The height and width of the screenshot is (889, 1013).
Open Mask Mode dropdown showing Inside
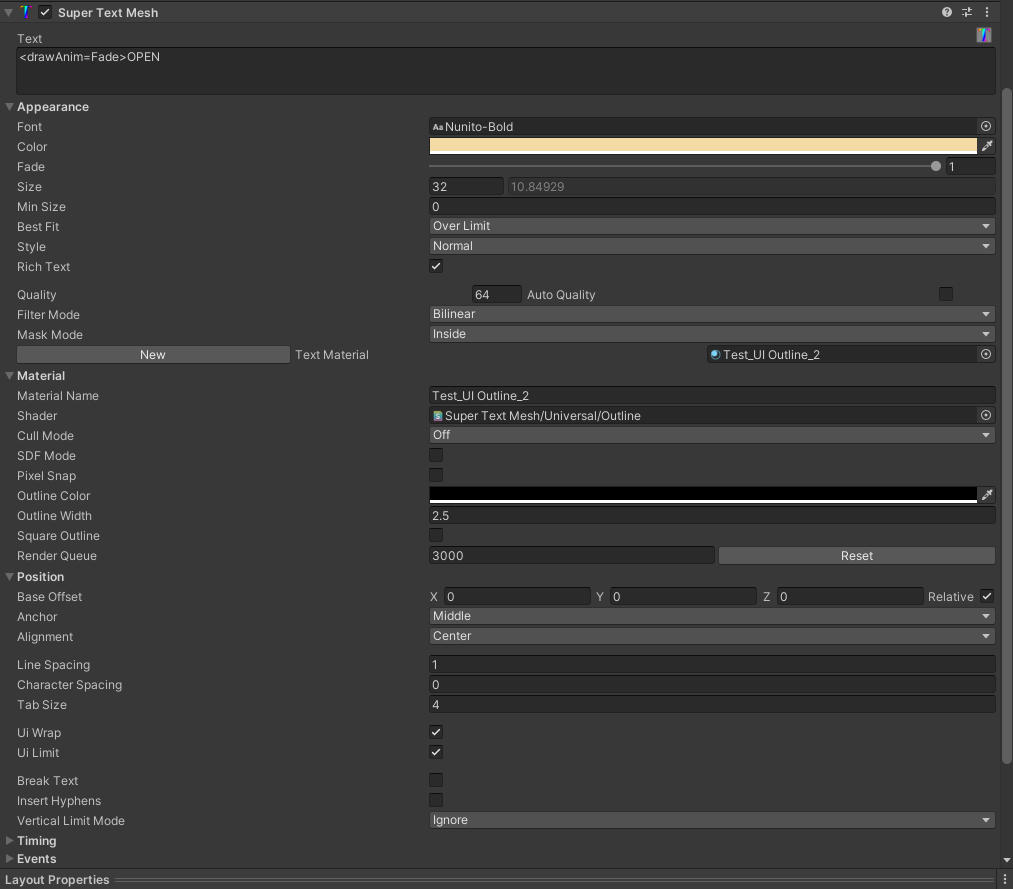click(x=712, y=334)
